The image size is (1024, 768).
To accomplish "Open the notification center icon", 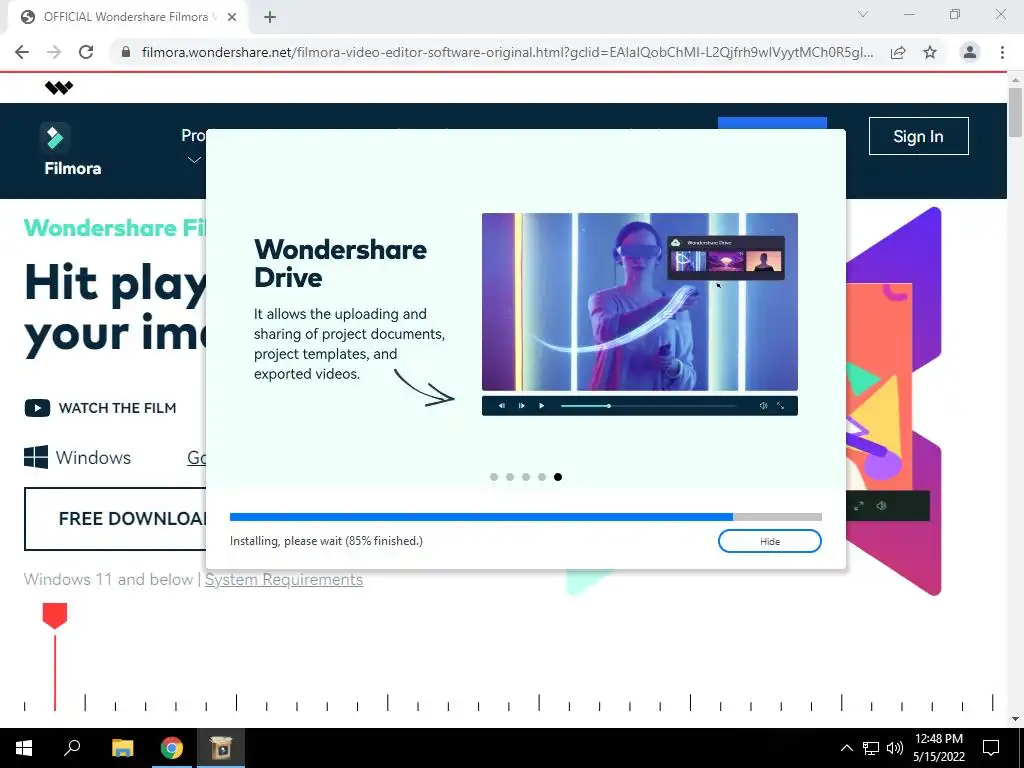I will 991,748.
